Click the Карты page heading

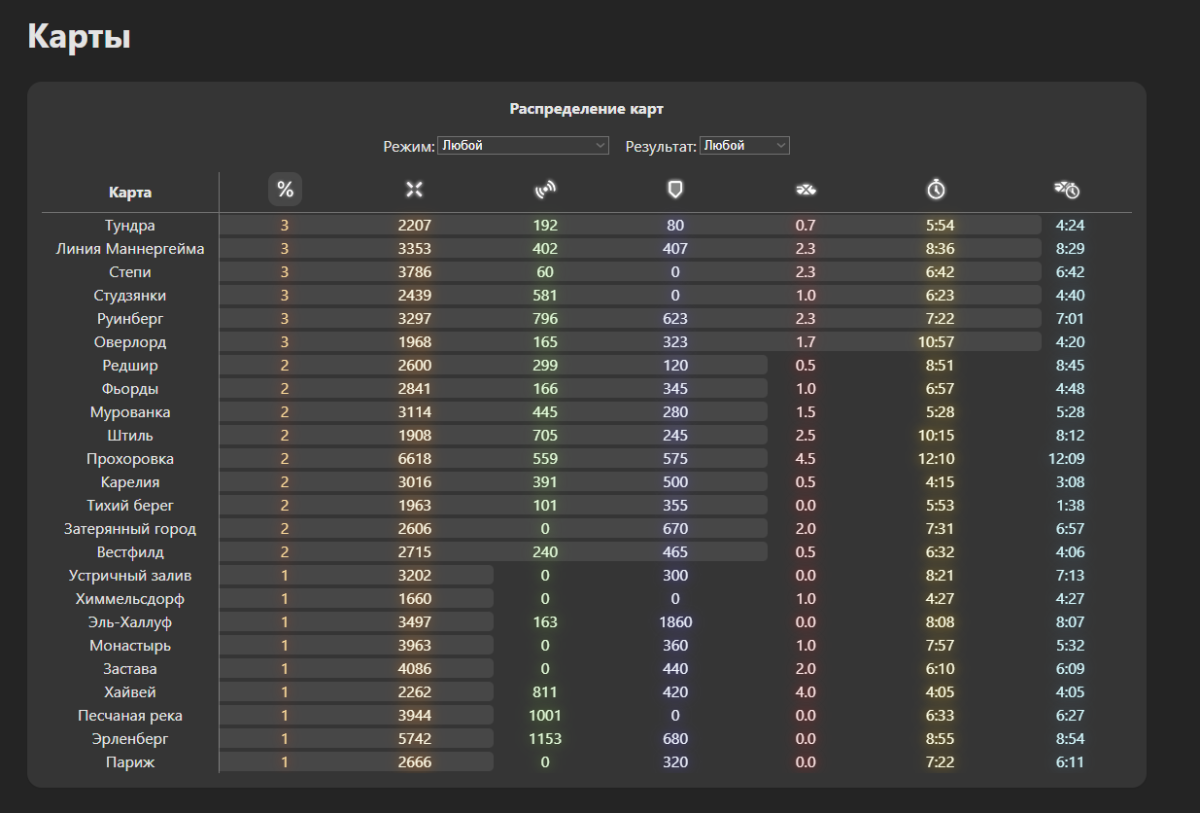pyautogui.click(x=79, y=37)
